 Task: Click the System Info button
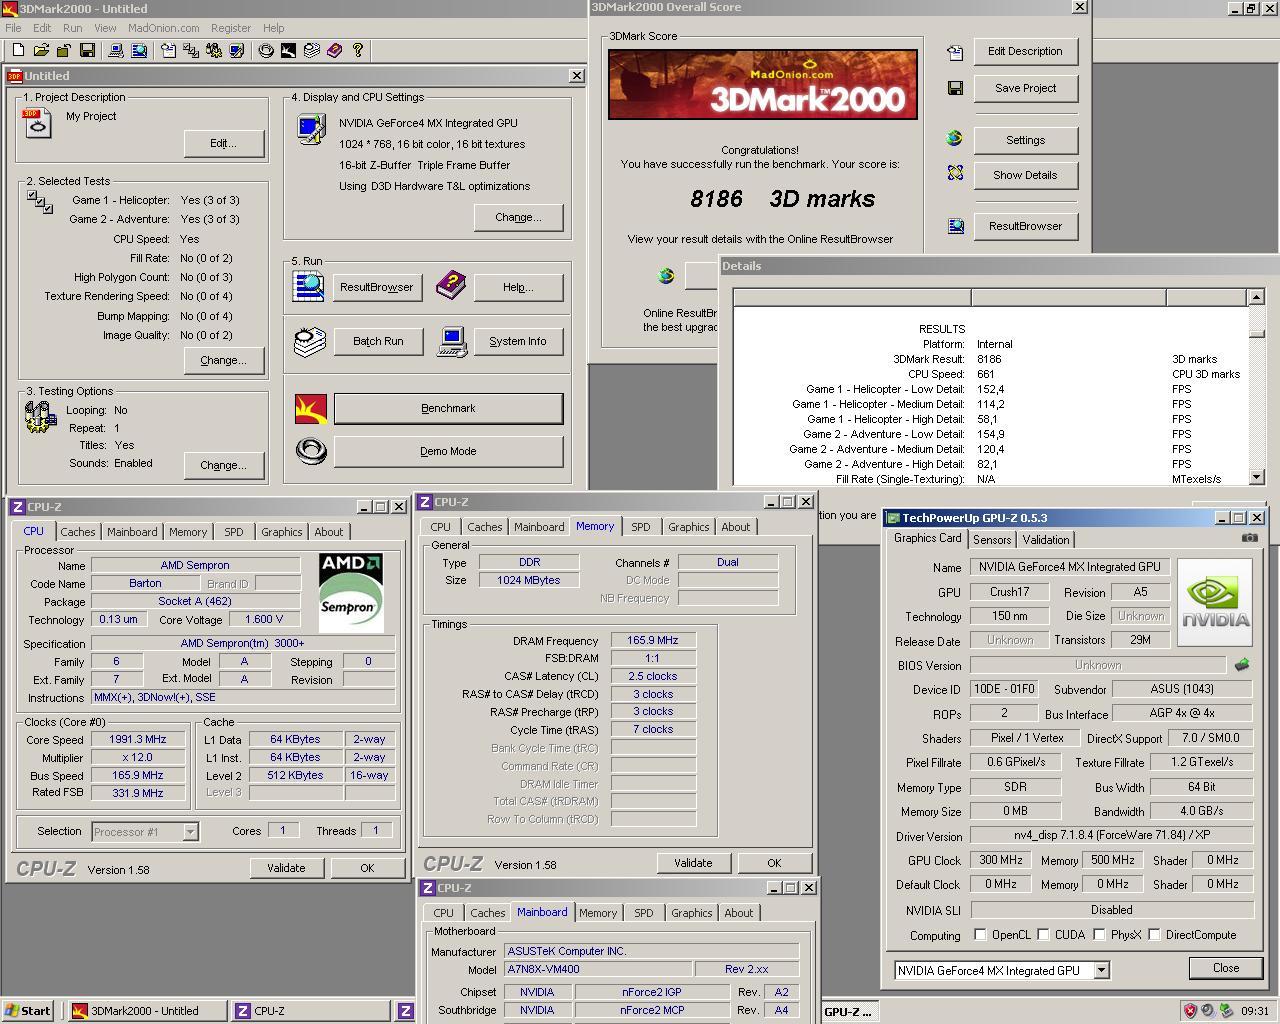518,341
